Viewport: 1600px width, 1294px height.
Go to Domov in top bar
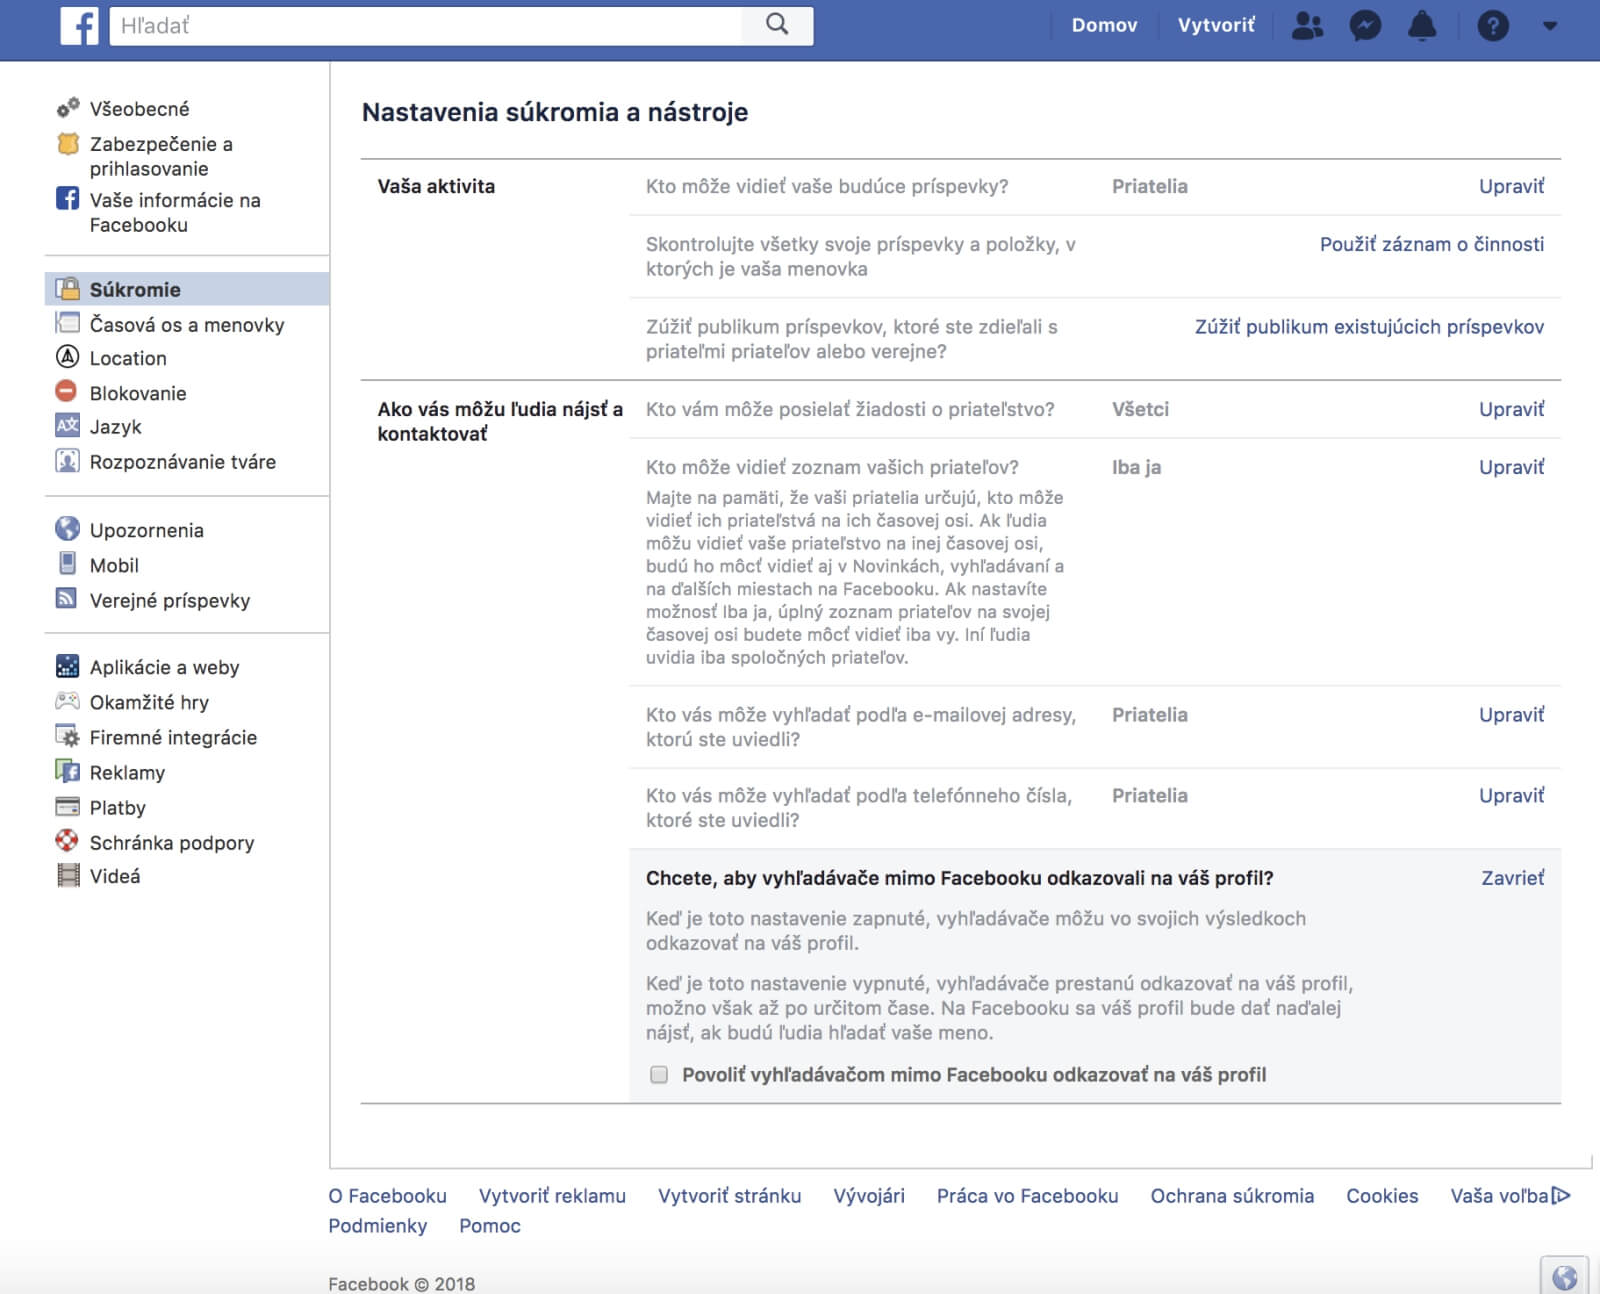(x=1104, y=26)
